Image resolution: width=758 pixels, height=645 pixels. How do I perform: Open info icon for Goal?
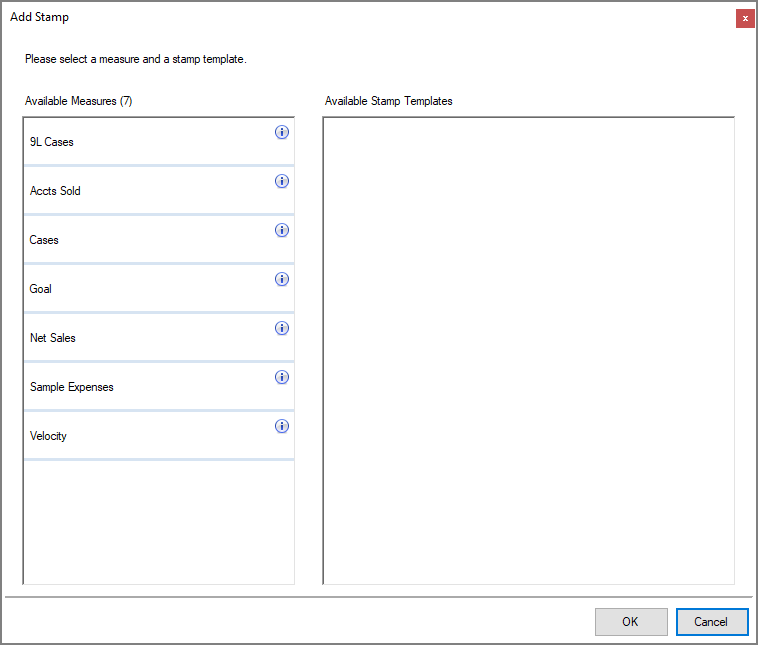(282, 279)
